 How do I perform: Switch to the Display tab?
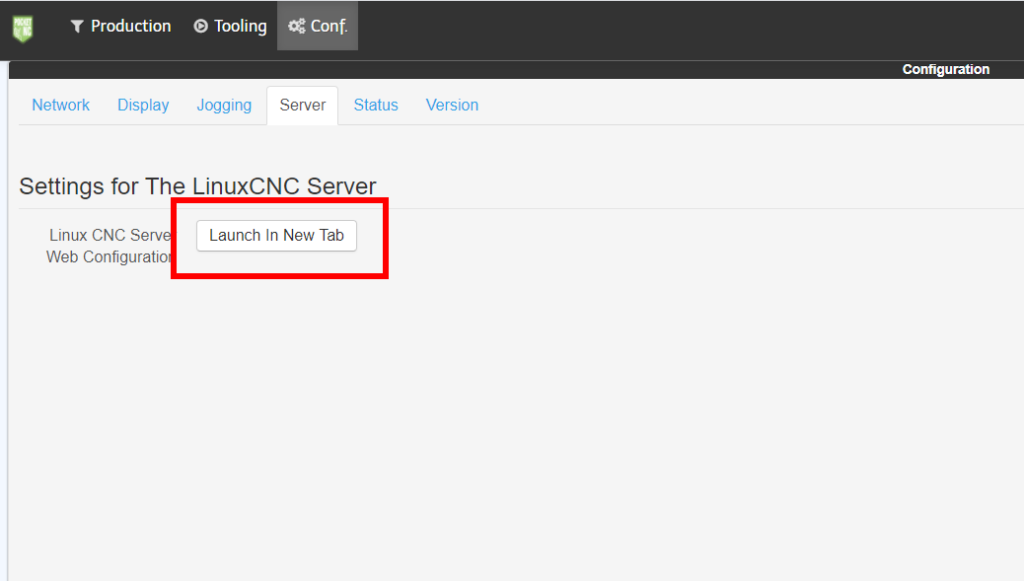click(x=143, y=105)
